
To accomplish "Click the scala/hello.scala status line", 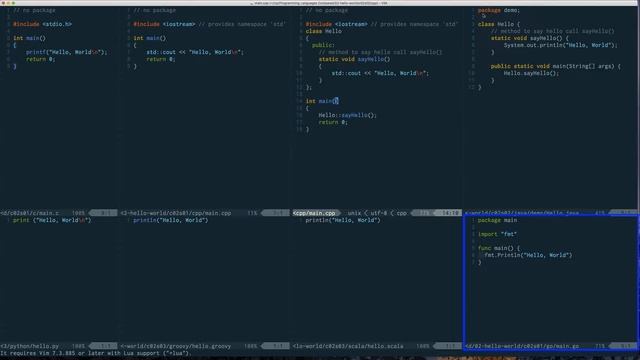I will pyautogui.click(x=377, y=346).
